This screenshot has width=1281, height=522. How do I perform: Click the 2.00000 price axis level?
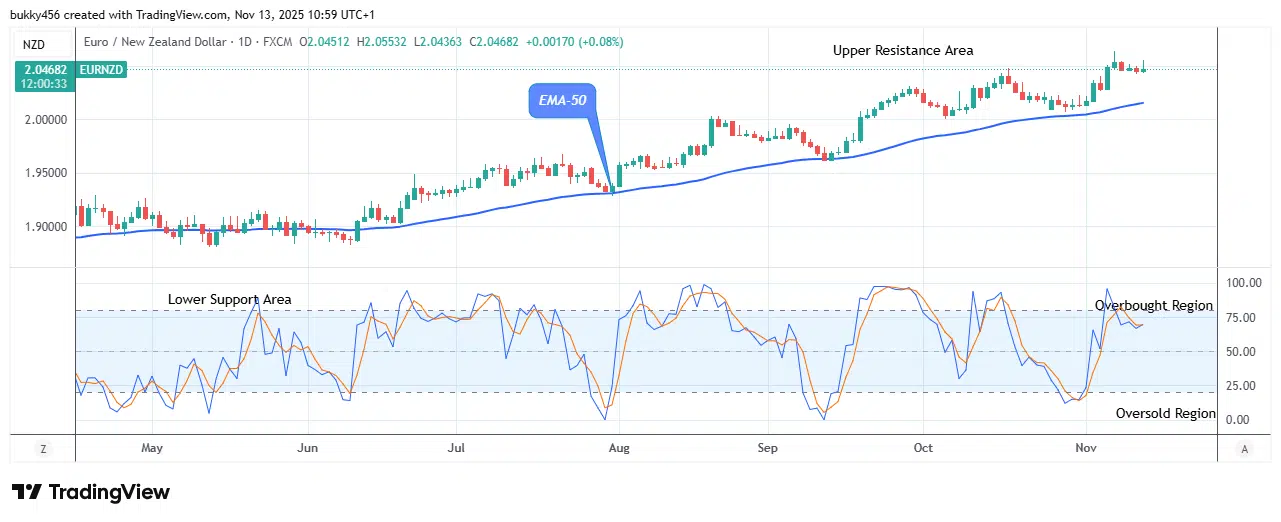42,119
